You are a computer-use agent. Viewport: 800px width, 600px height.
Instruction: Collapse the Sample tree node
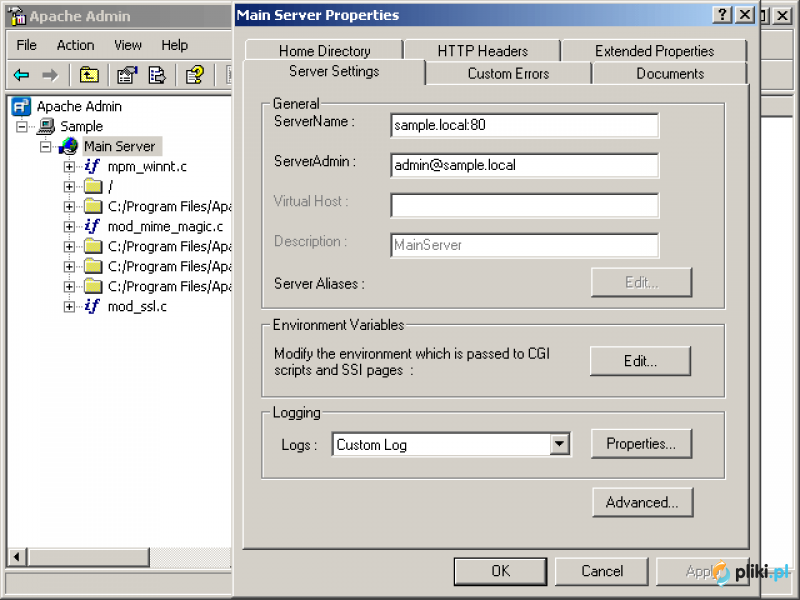click(22, 126)
